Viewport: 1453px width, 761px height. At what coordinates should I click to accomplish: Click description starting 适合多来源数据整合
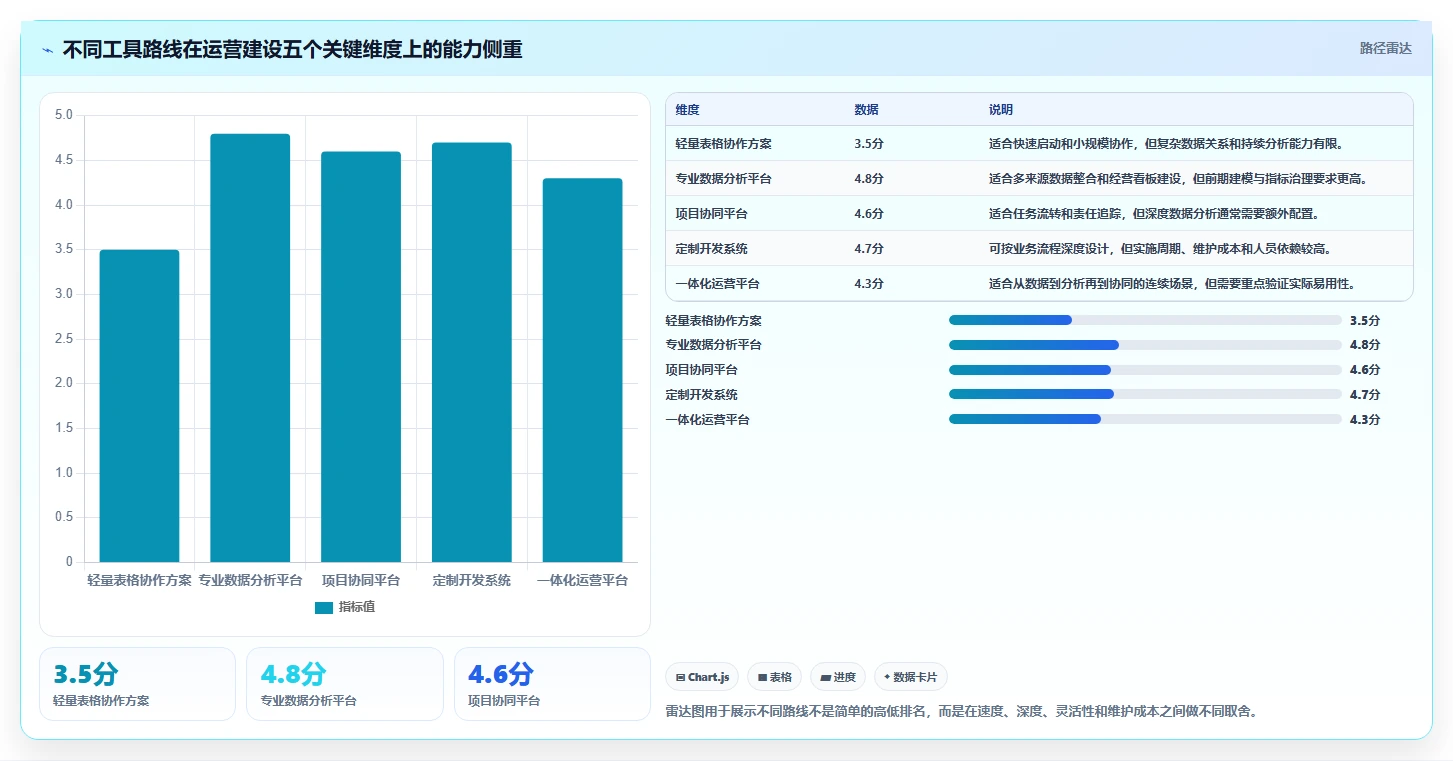(1178, 179)
